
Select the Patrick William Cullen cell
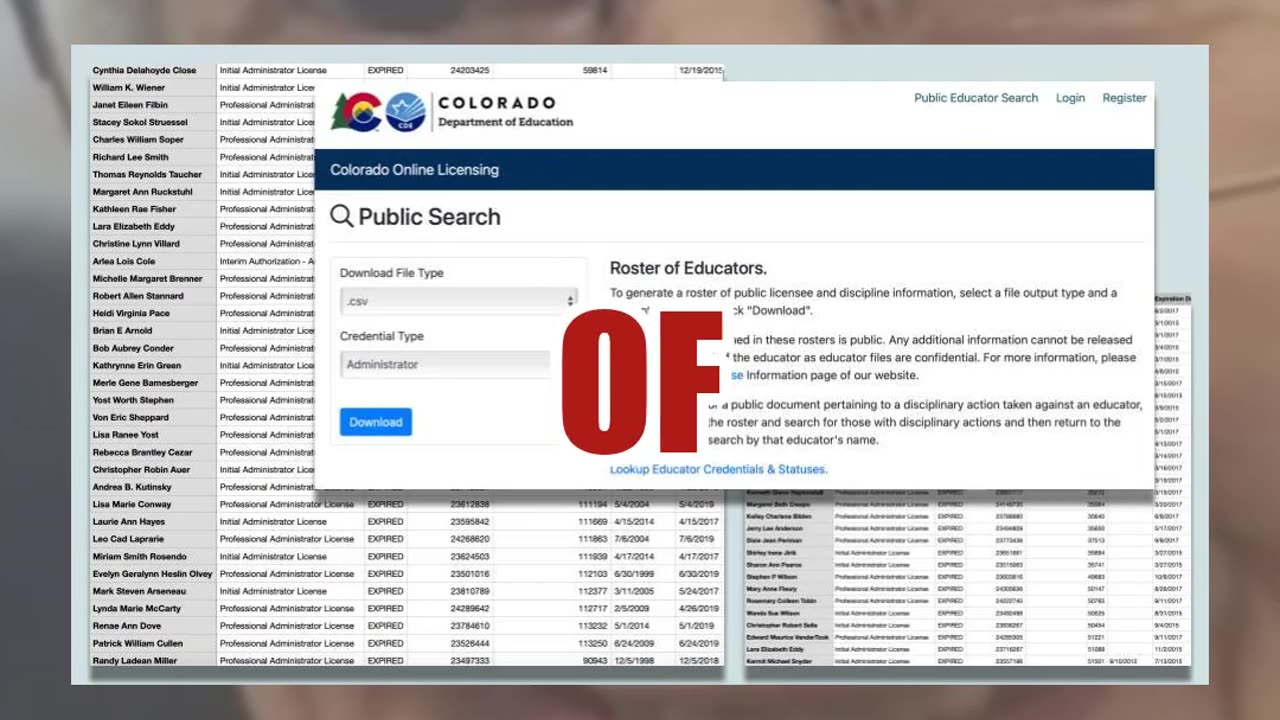[x=154, y=643]
